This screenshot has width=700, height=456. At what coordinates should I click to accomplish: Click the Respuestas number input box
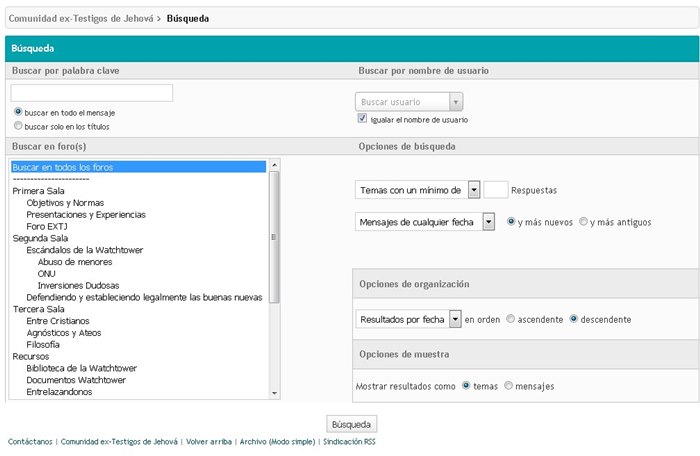(495, 190)
